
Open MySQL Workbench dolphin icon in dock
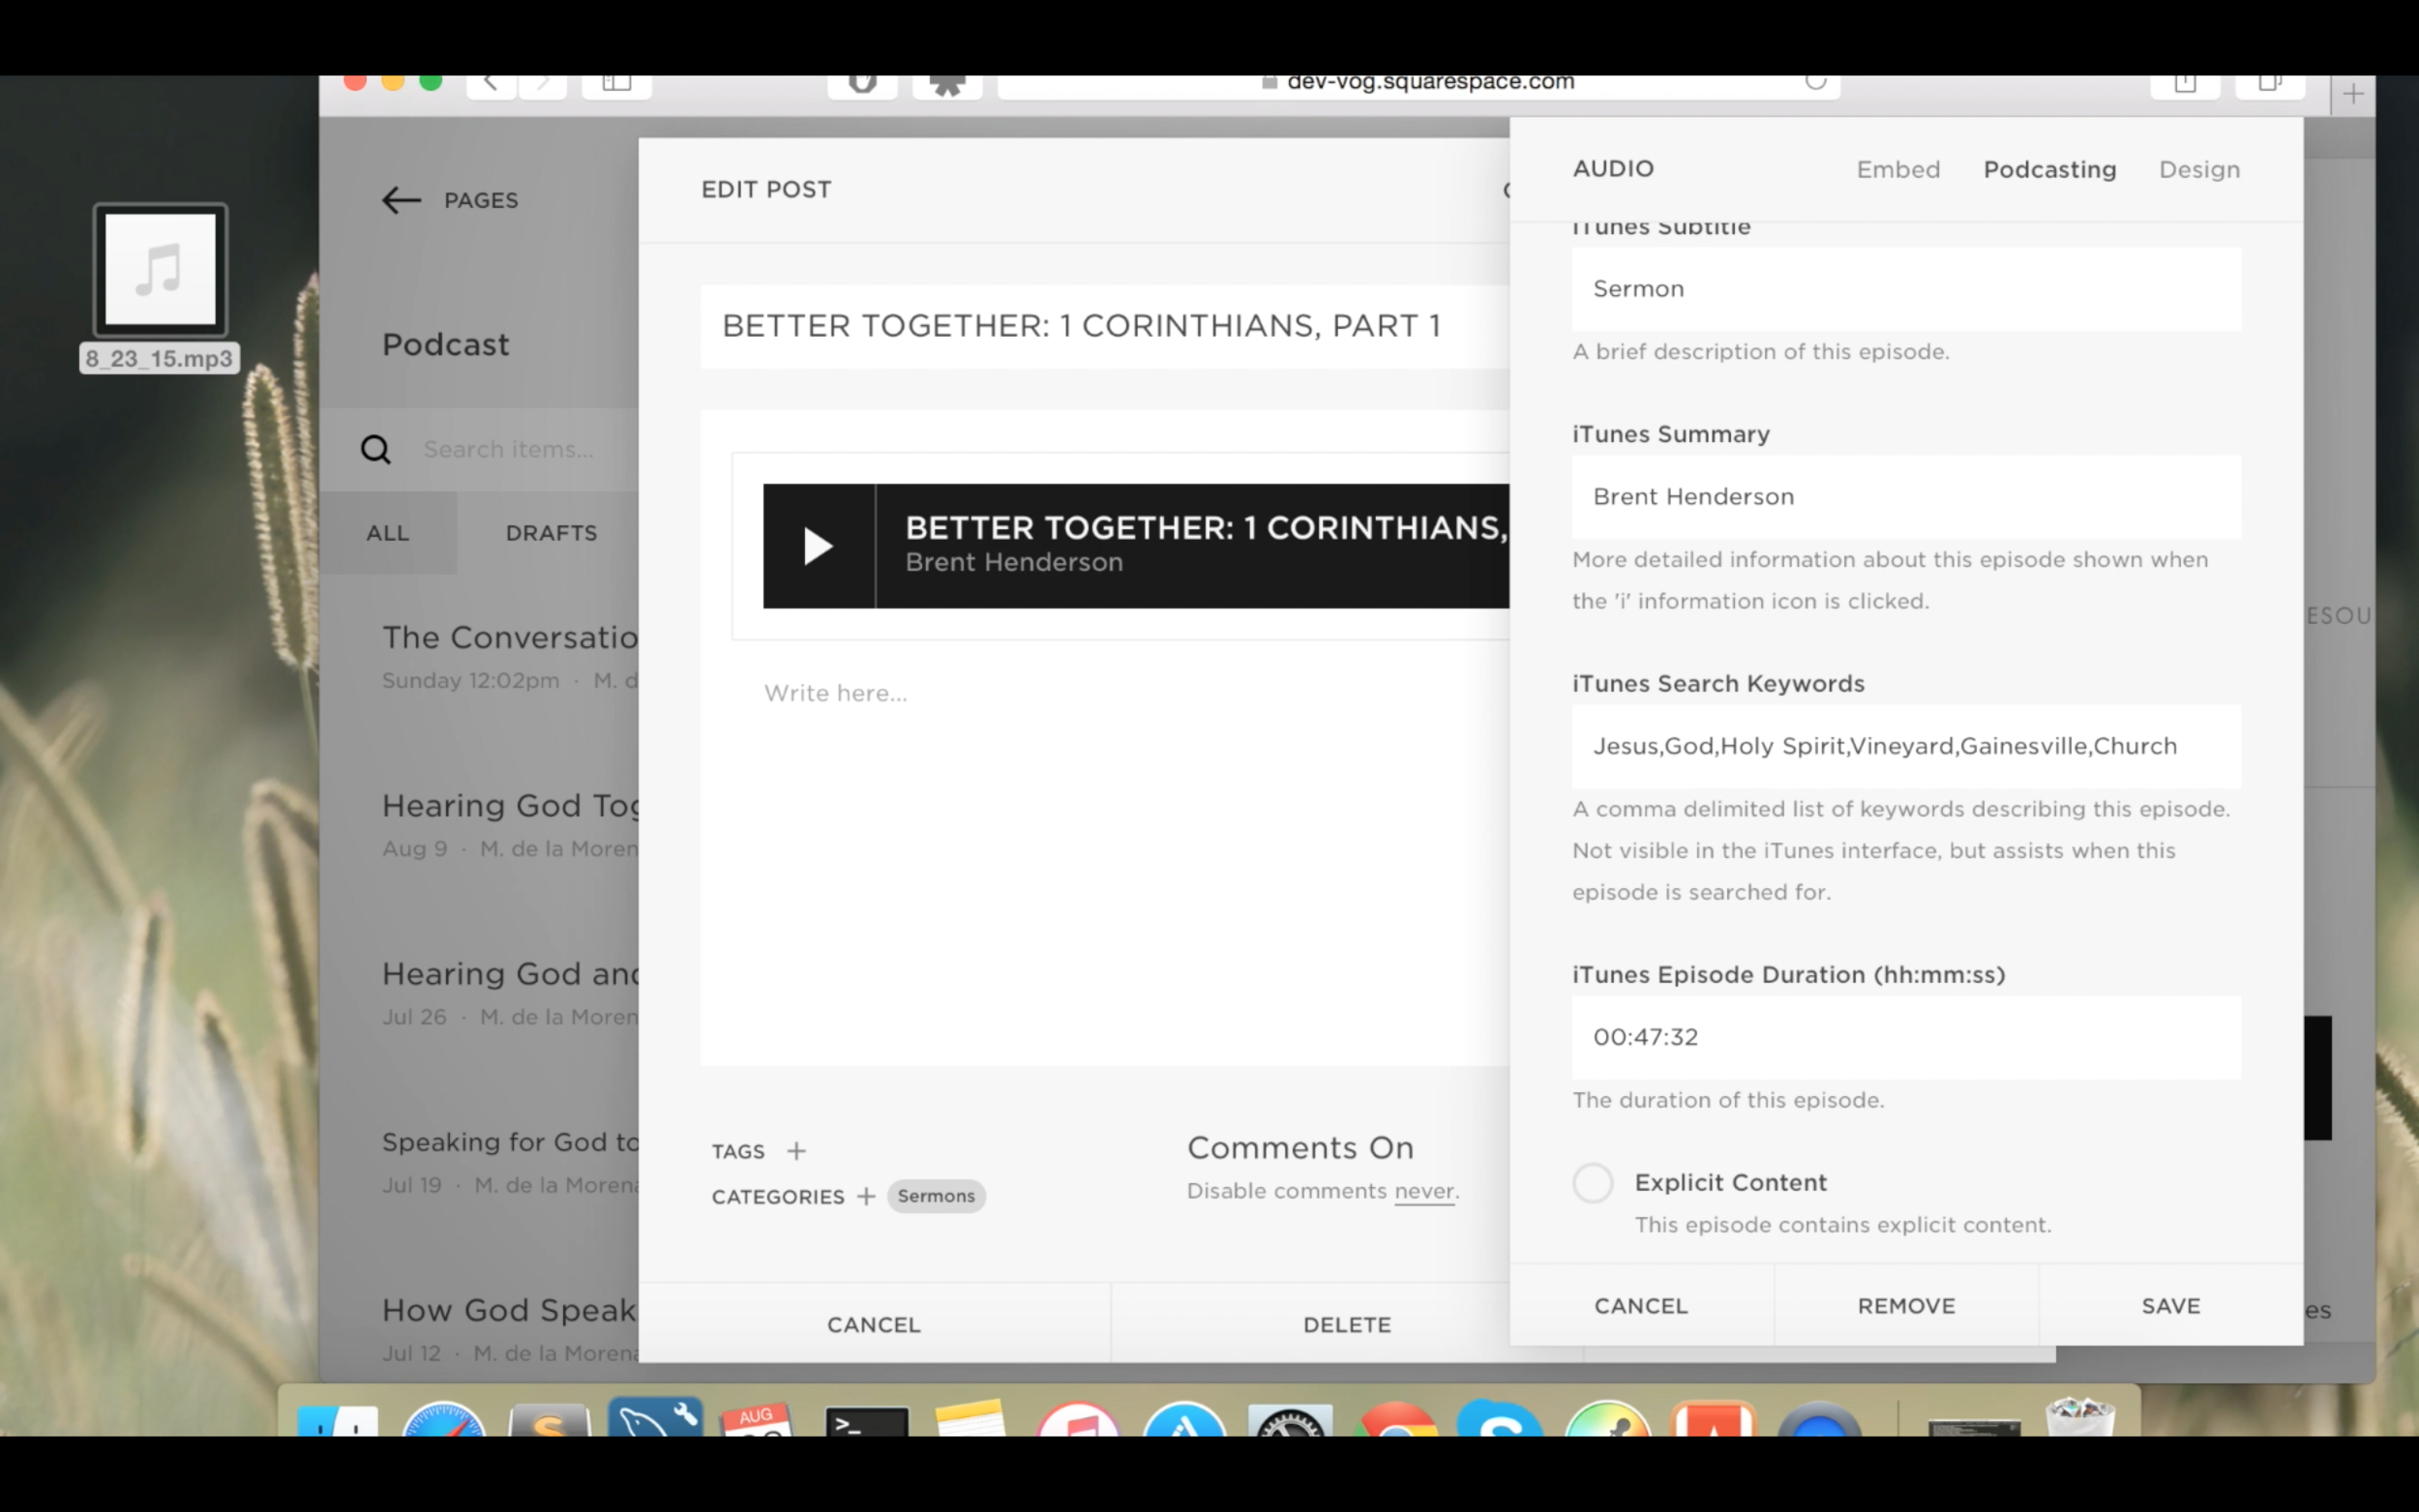[655, 1418]
